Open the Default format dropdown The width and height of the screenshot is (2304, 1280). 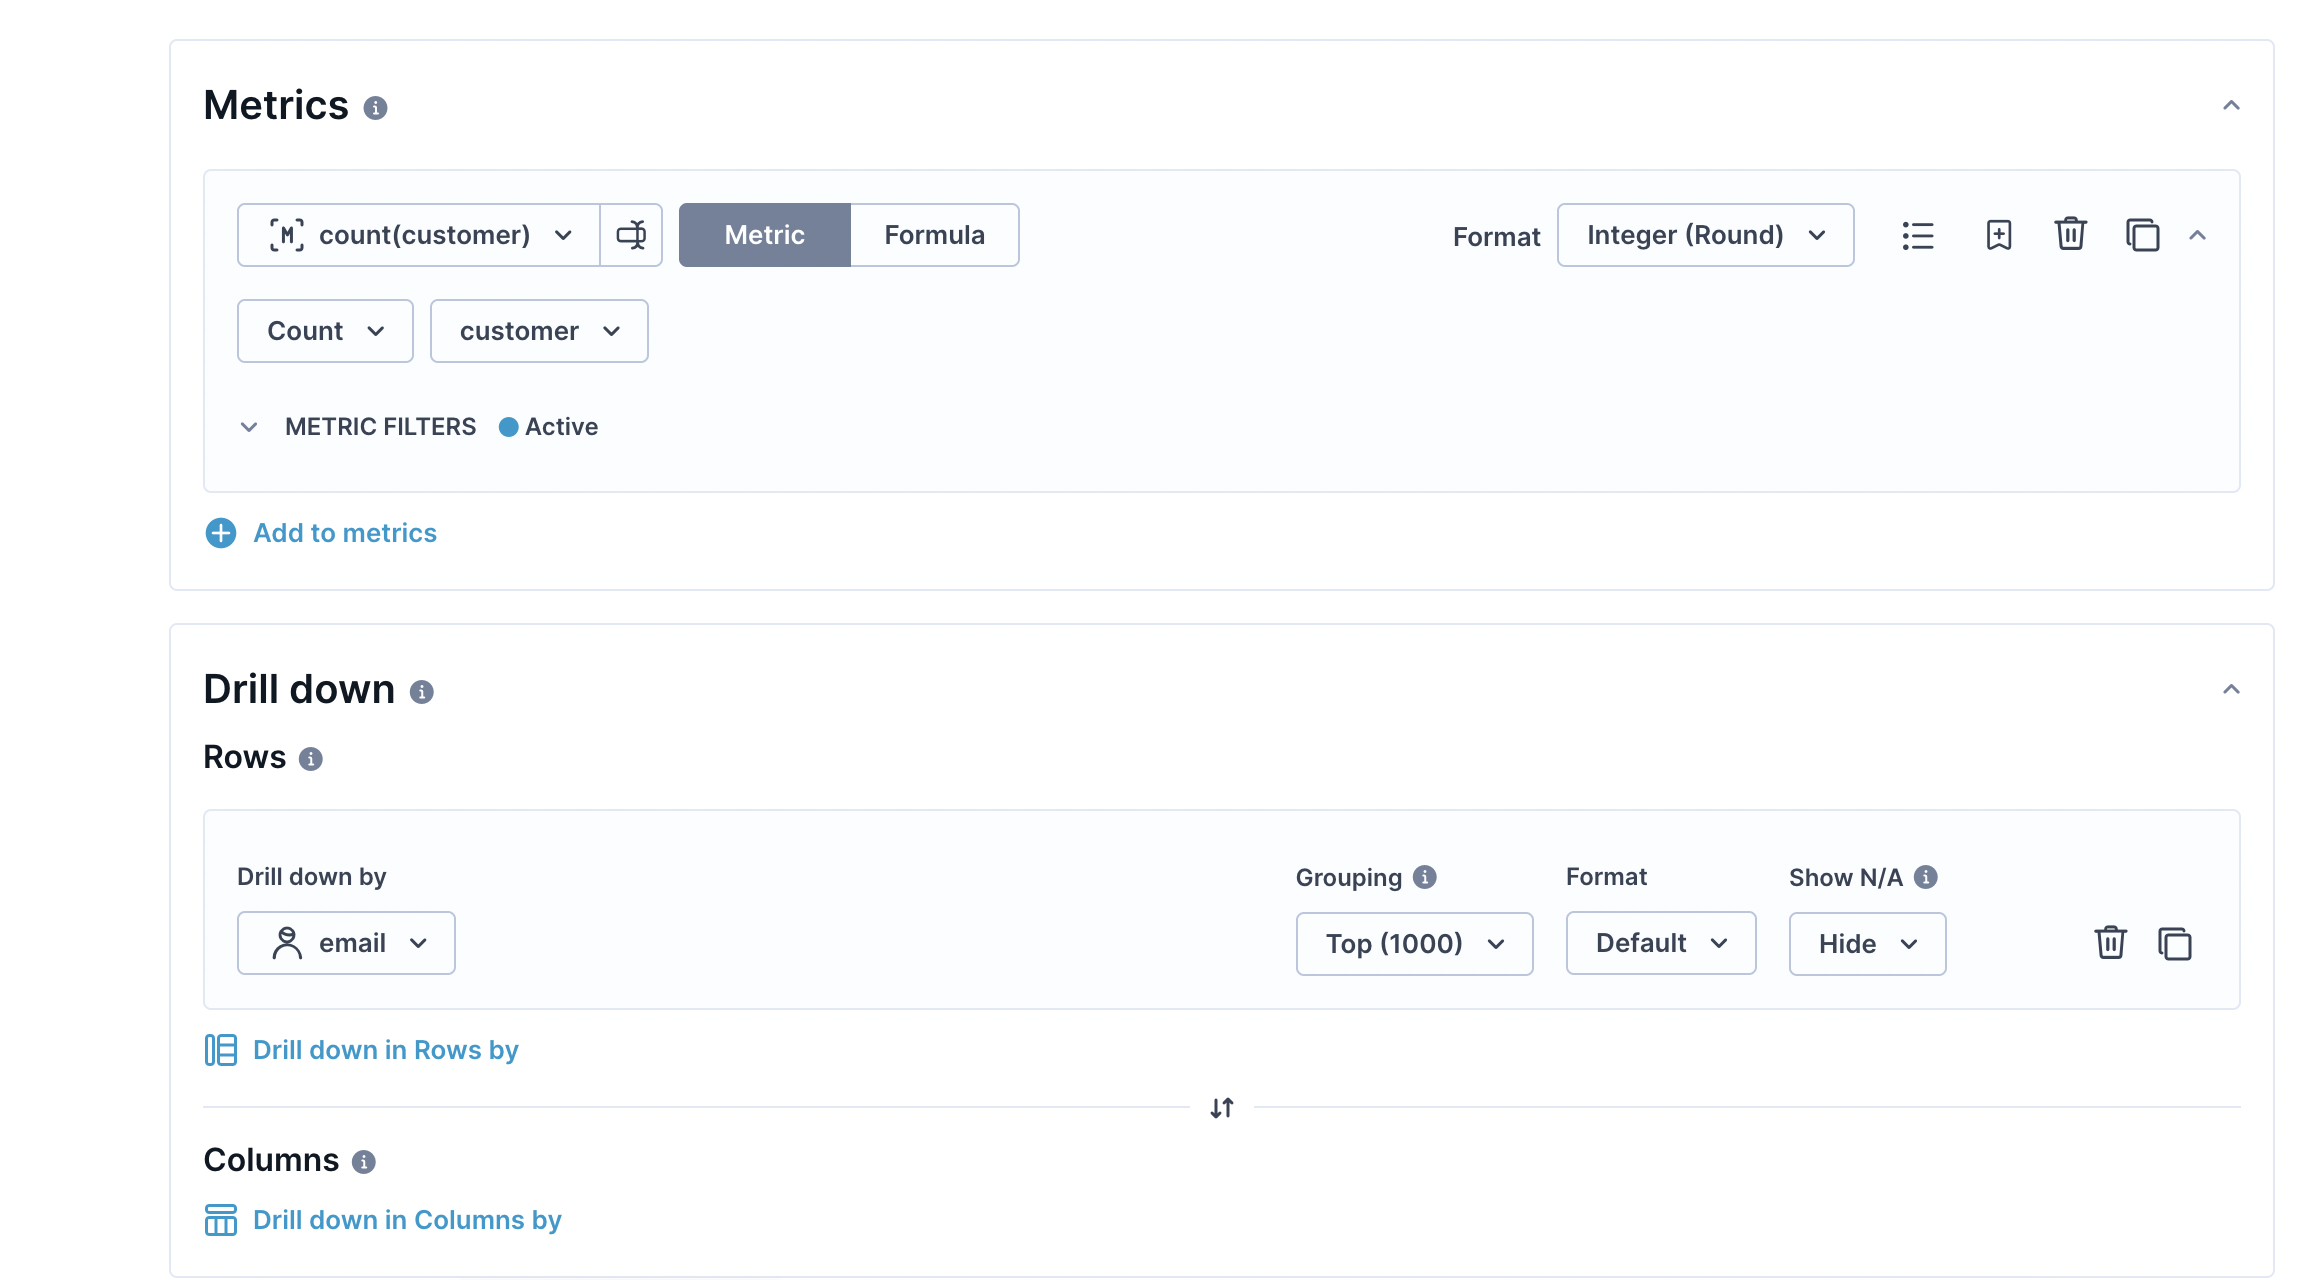[1661, 943]
